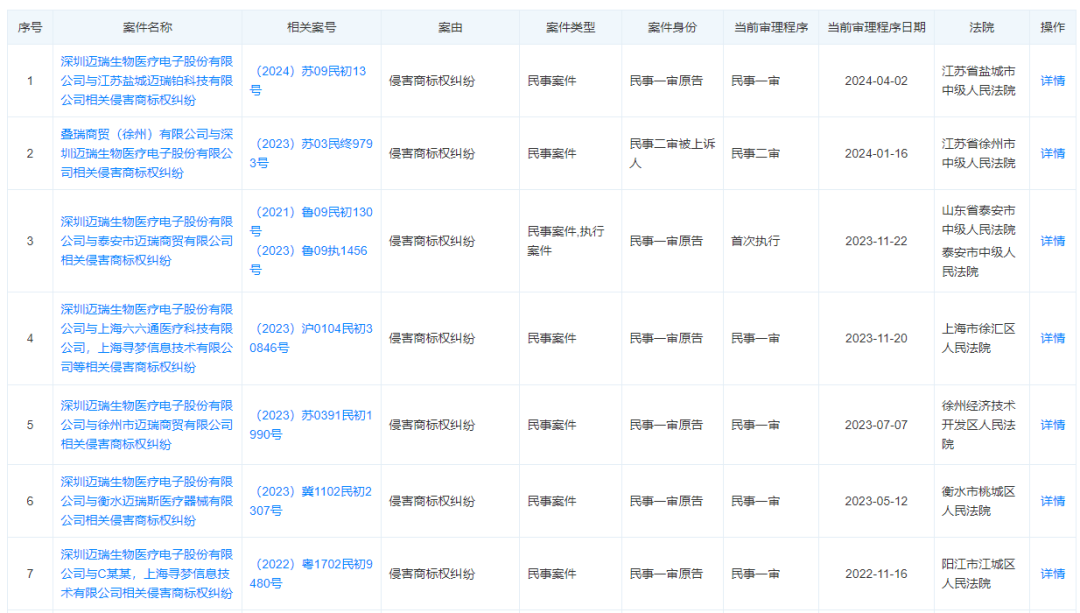Open case name involving 泰安市迈瑞商贸有限公司
The image size is (1080, 613).
tap(147, 241)
